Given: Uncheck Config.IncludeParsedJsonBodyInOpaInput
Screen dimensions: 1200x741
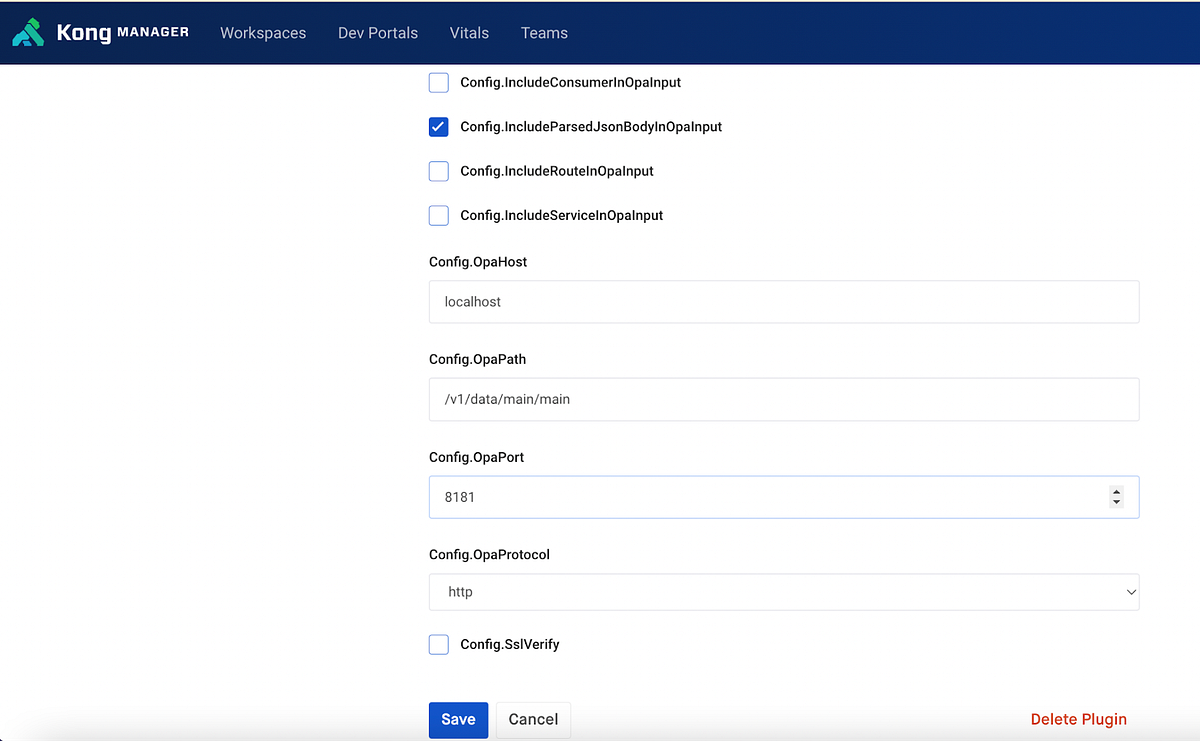Looking at the screenshot, I should [438, 127].
